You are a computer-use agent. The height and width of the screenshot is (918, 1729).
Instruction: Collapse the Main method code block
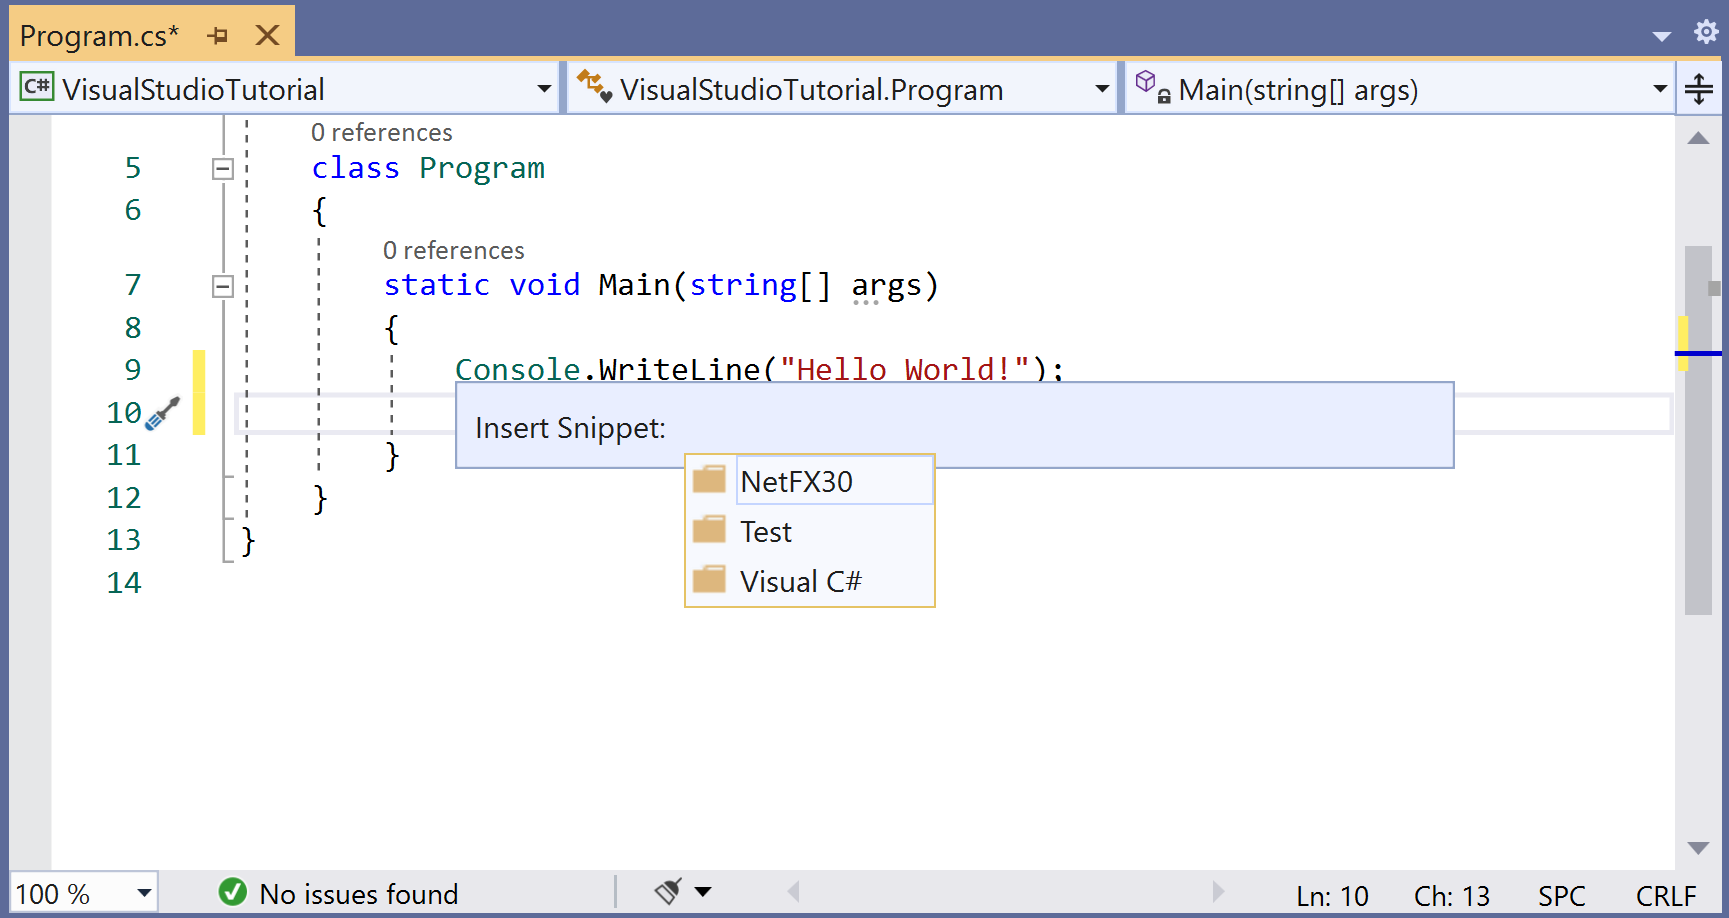click(x=223, y=287)
